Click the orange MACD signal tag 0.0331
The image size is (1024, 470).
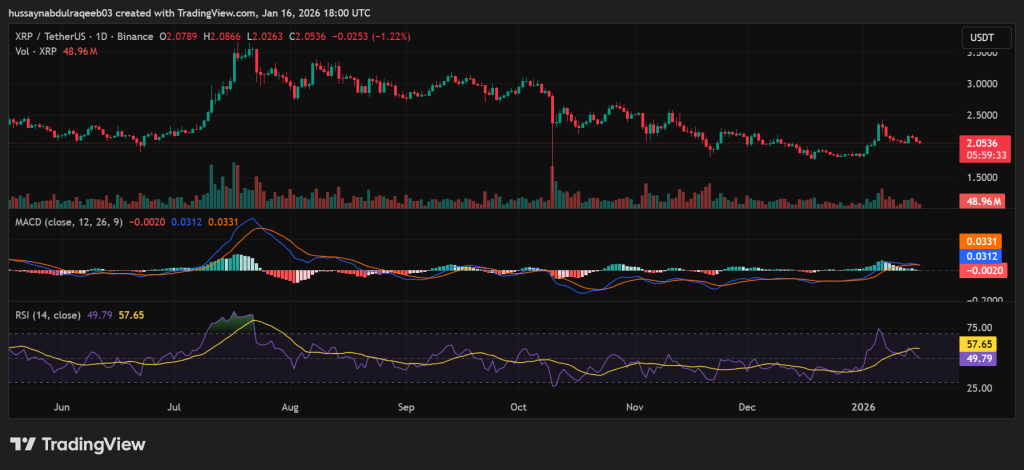[980, 241]
